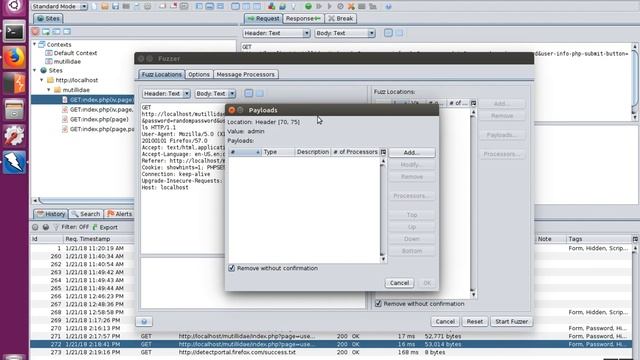Click the red shield icon in Sites toolbar
The image size is (640, 360).
coord(36,31)
